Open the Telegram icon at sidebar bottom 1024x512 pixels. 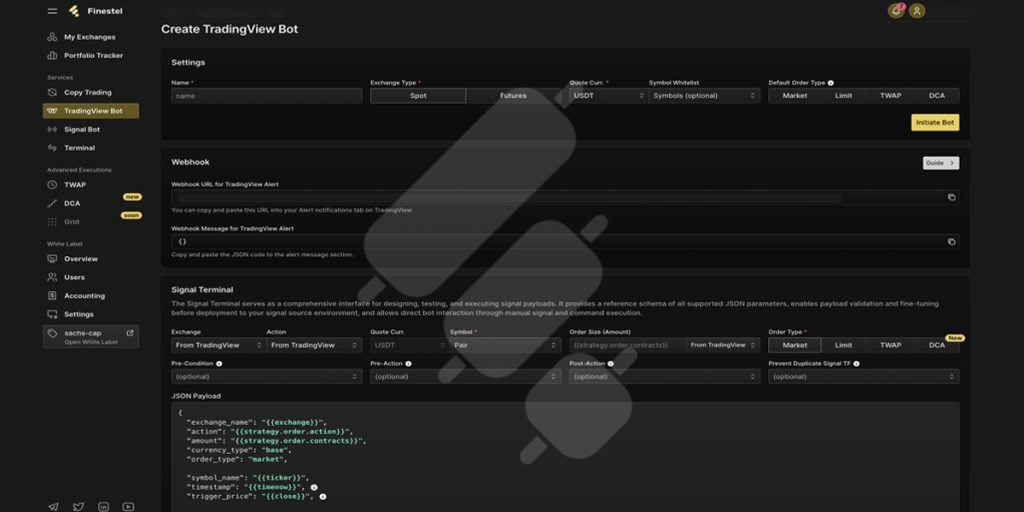(x=54, y=506)
